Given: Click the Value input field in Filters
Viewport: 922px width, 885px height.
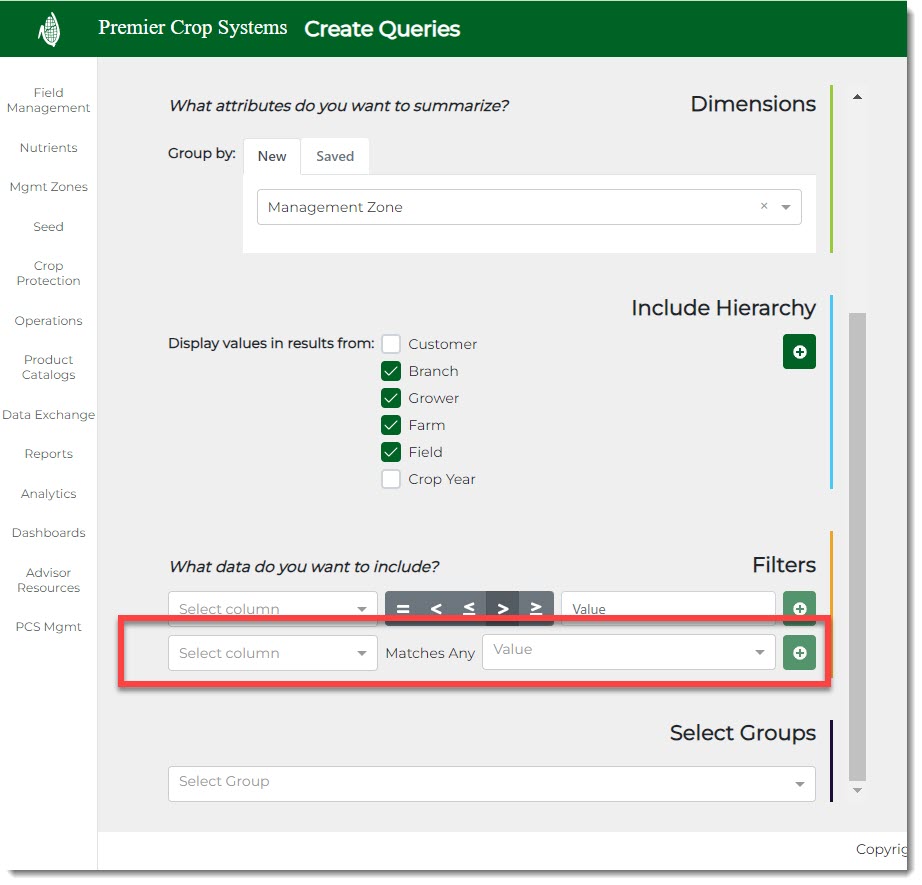Looking at the screenshot, I should click(x=667, y=608).
